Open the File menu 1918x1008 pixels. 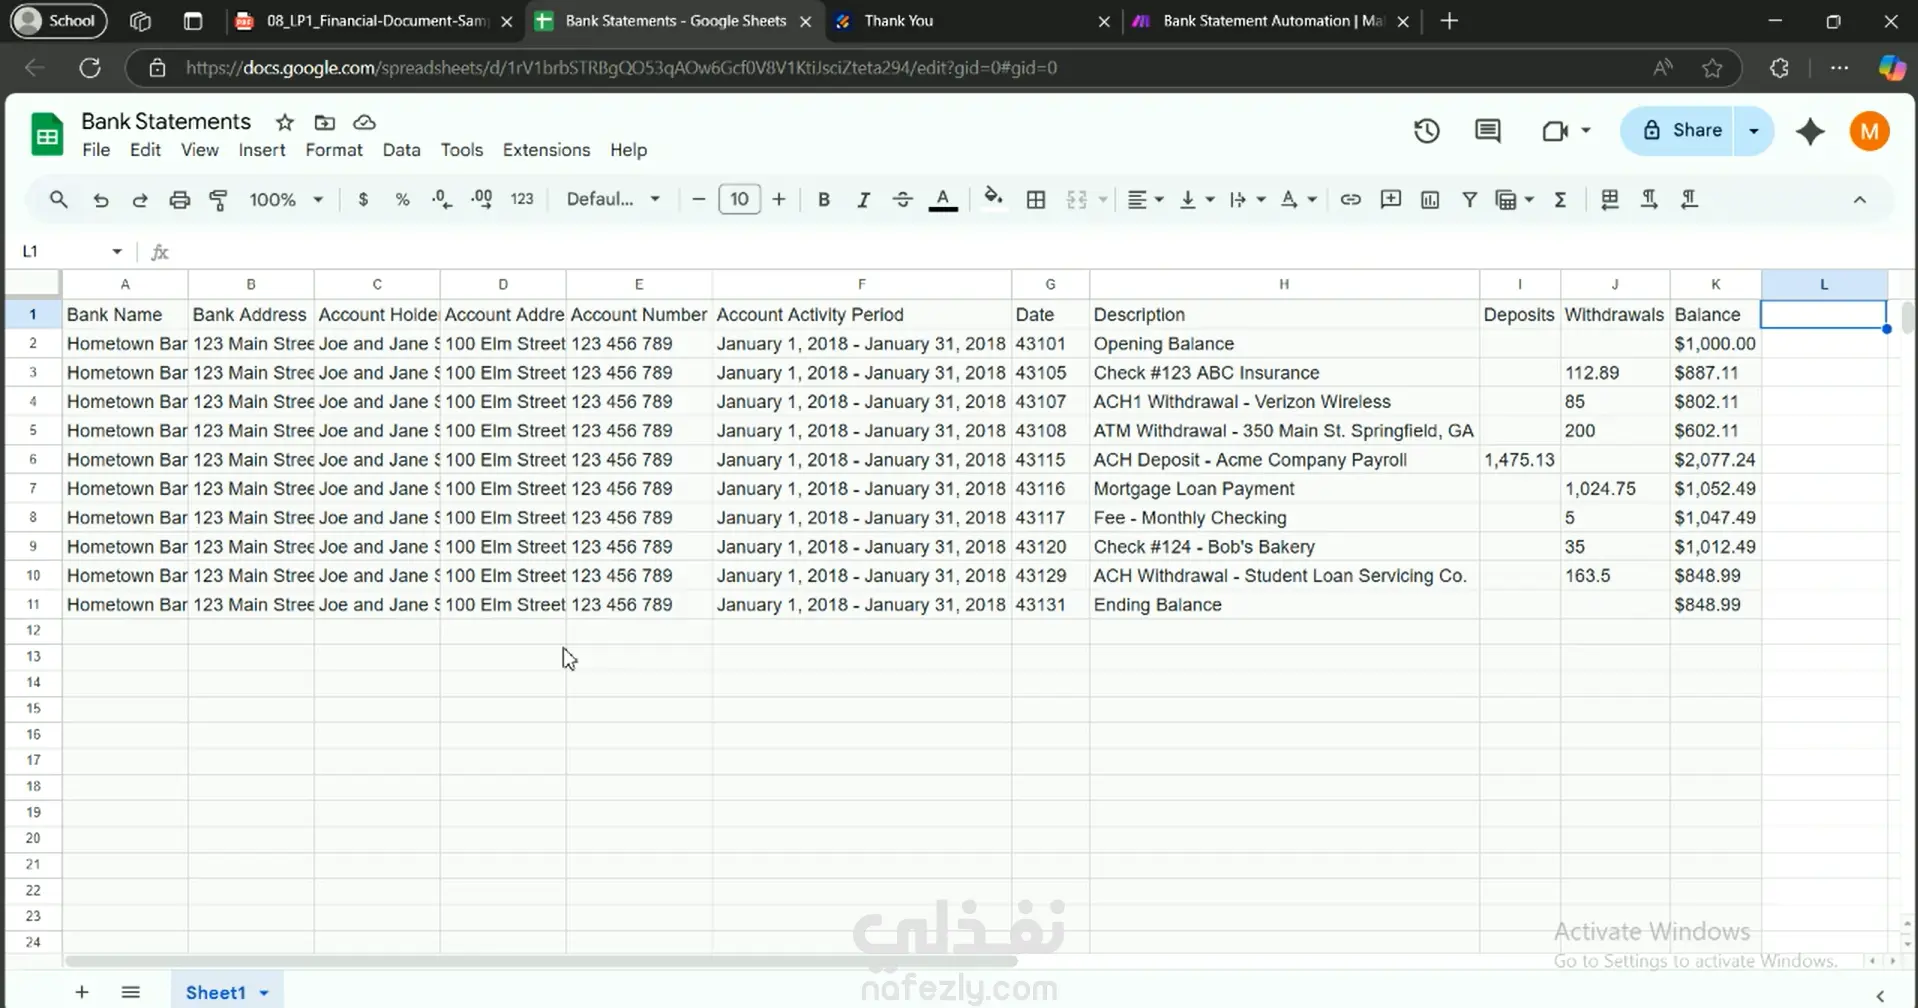click(96, 150)
